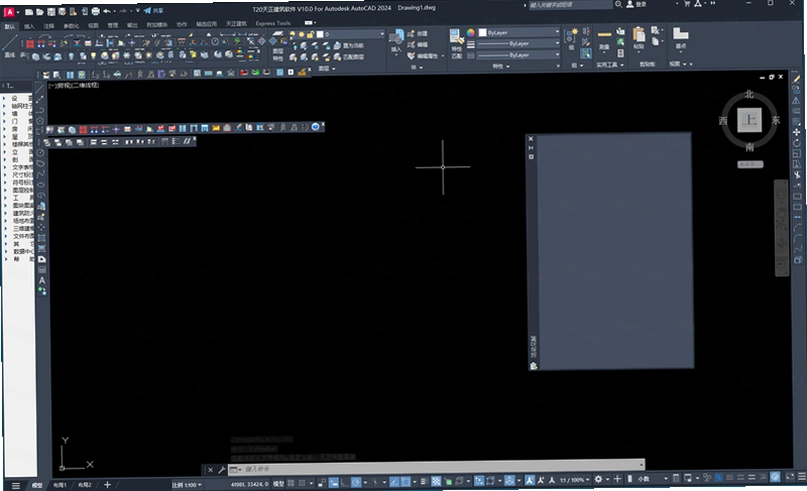Open the 比例 1:100 scale dropdown
Image resolution: width=807 pixels, height=491 pixels.
(186, 485)
